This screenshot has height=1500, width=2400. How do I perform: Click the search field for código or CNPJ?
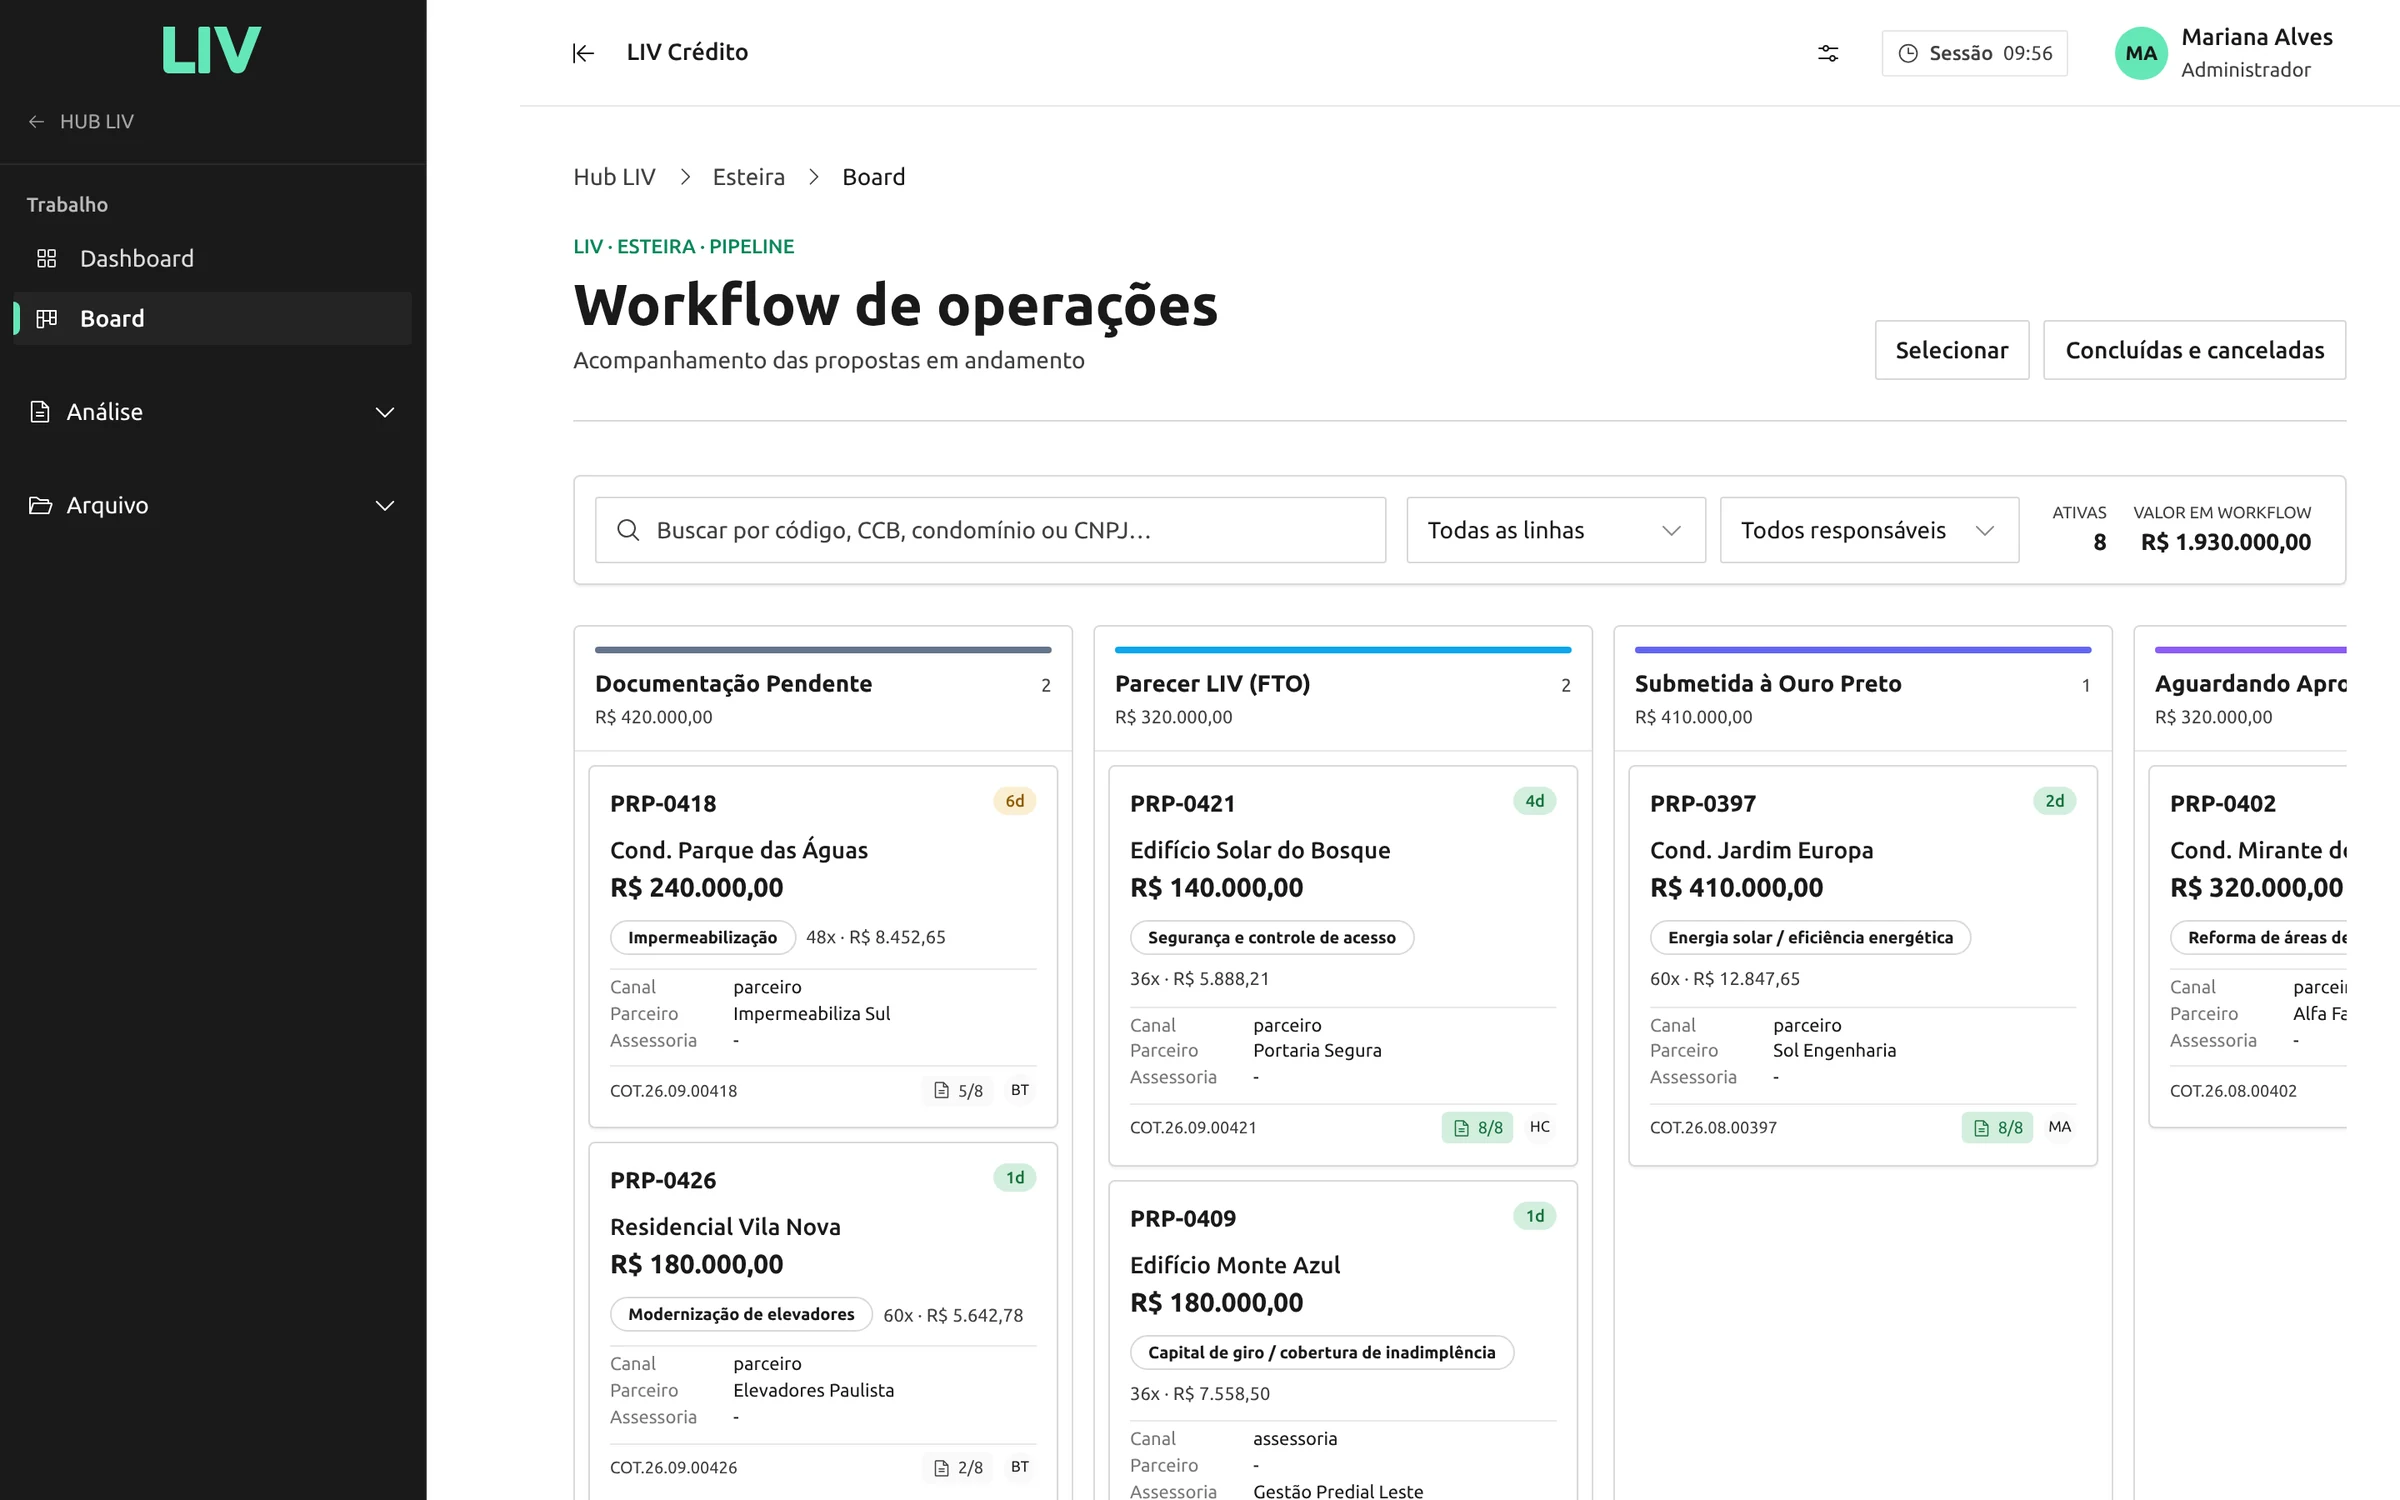pyautogui.click(x=990, y=530)
